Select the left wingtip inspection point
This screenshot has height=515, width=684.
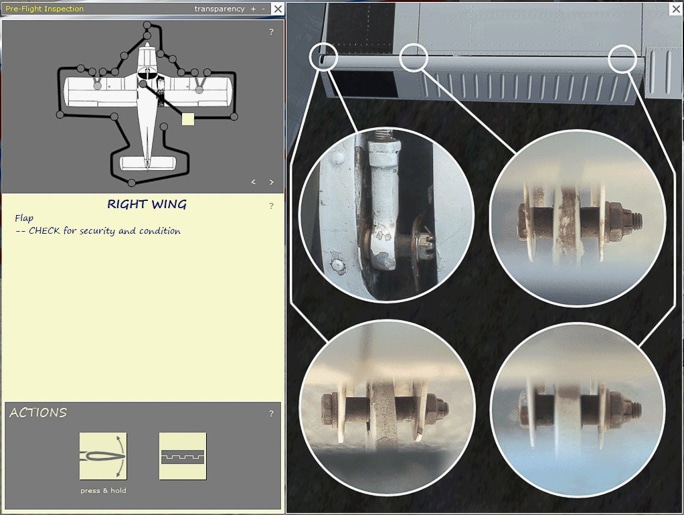click(60, 115)
